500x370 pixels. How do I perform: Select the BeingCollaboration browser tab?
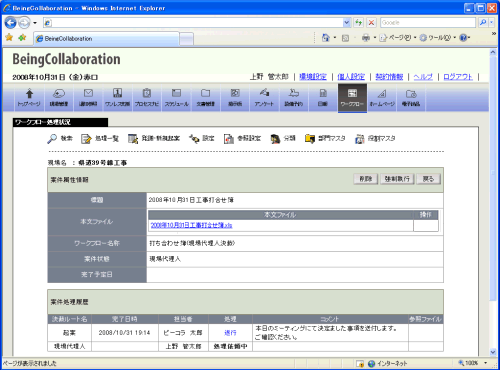point(107,39)
